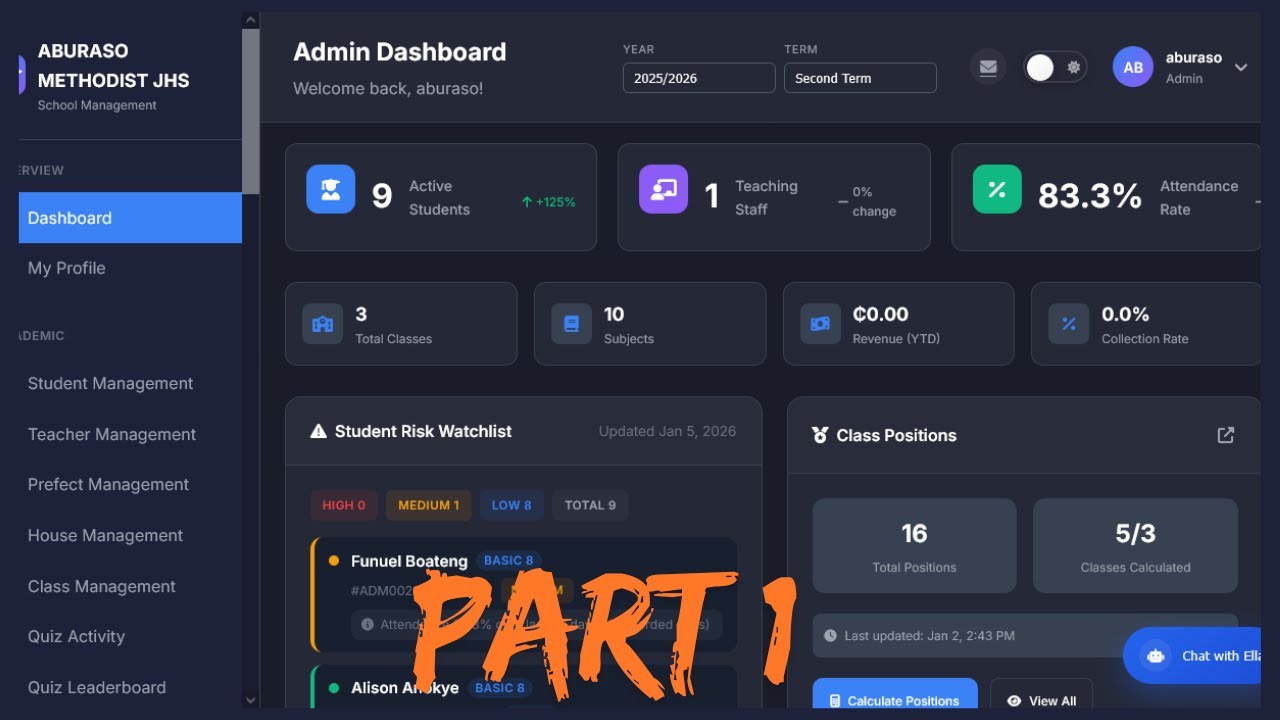Open Quiz Leaderboard in the sidebar
Image resolution: width=1280 pixels, height=720 pixels.
96,687
